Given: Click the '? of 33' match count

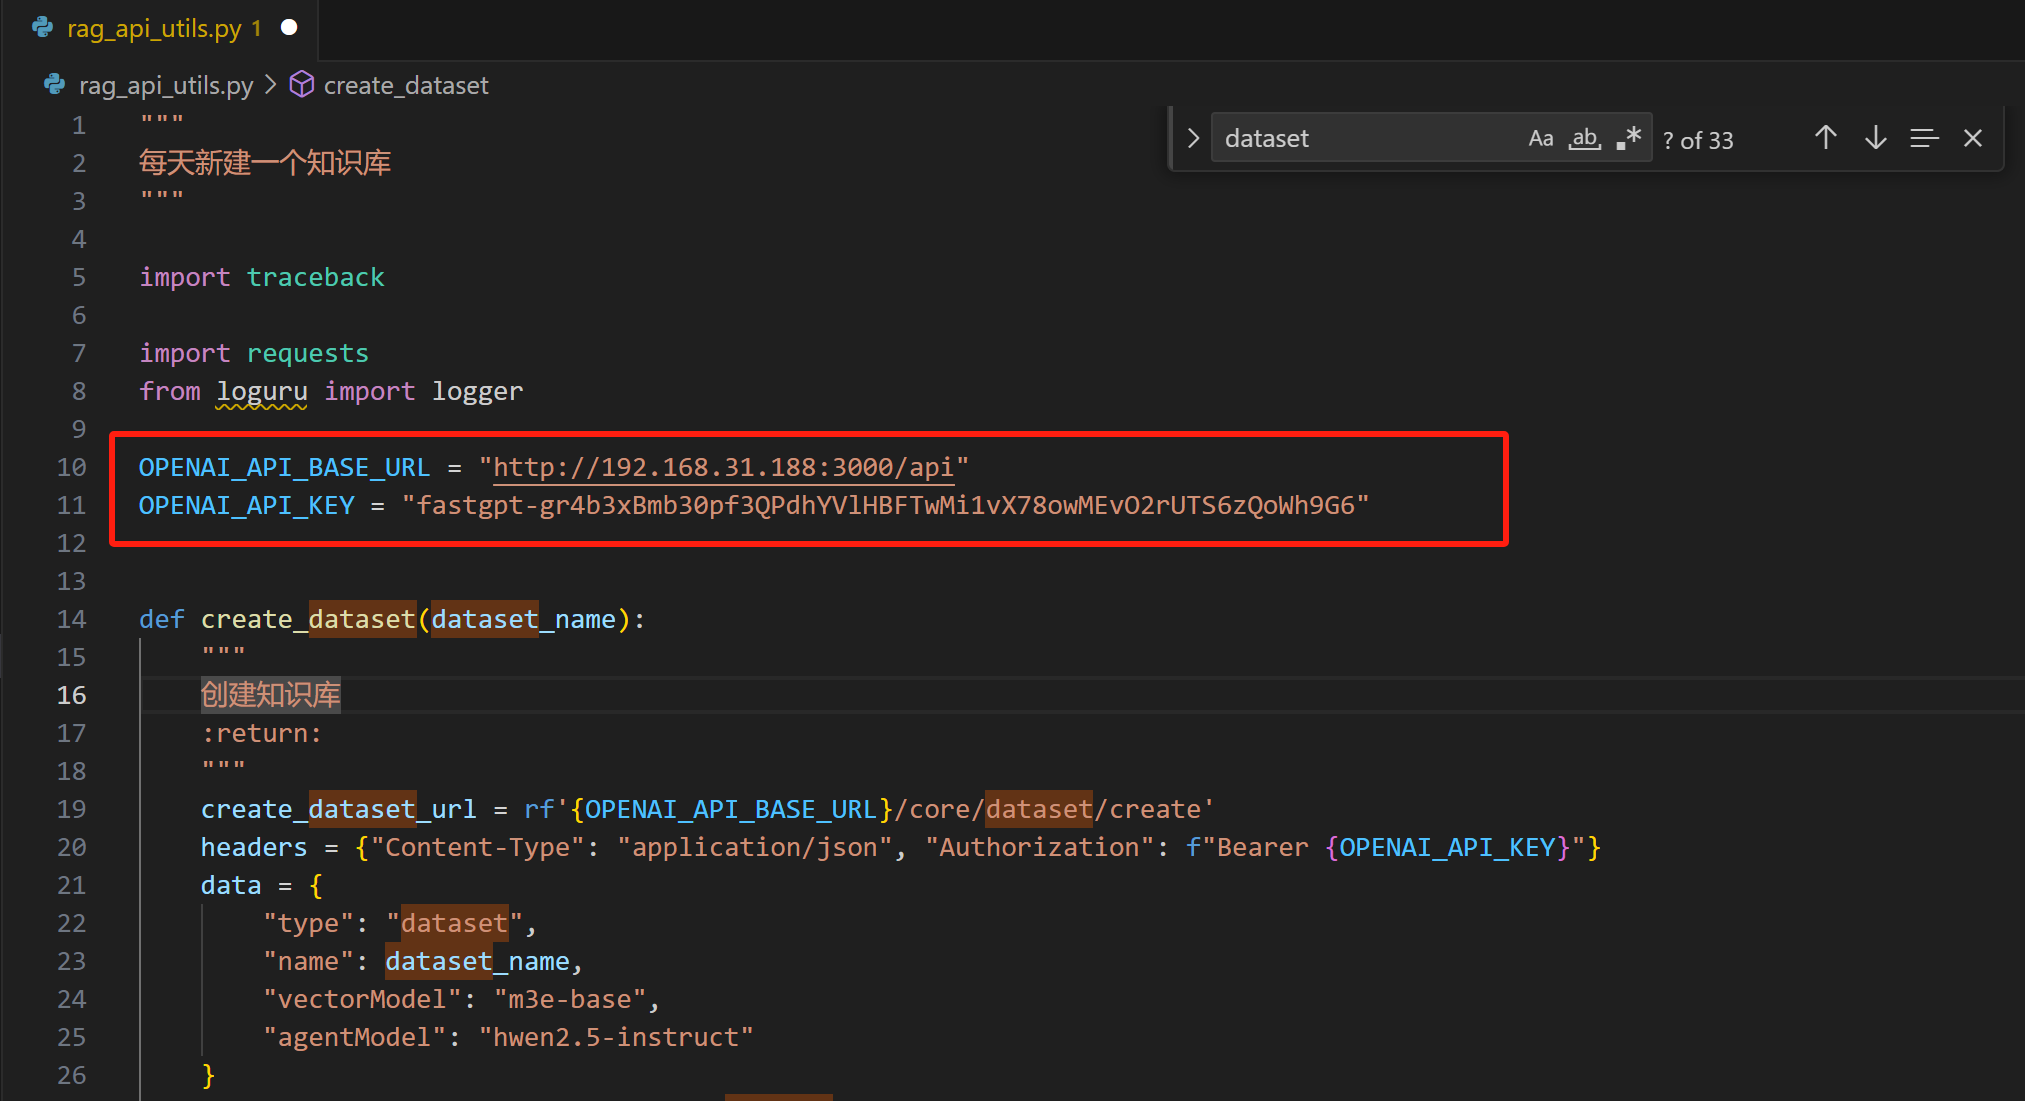Looking at the screenshot, I should coord(1698,140).
